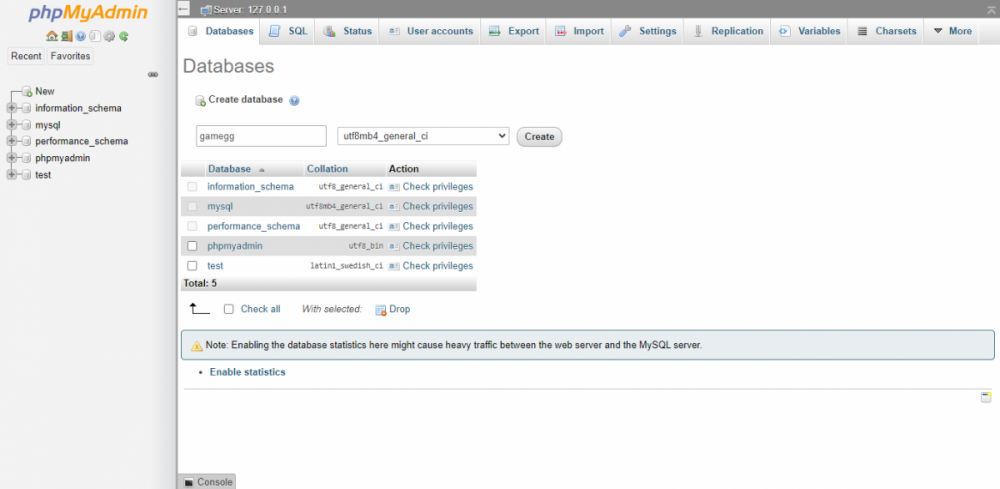1000x489 pixels.
Task: Expand test node in navigation tree
Action: click(x=11, y=175)
